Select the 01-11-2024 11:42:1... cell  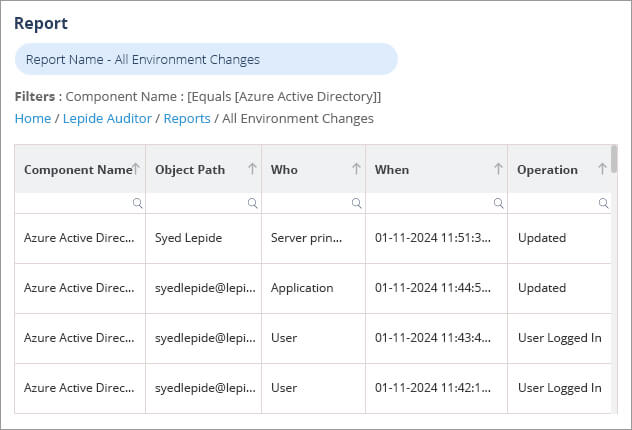click(x=437, y=388)
